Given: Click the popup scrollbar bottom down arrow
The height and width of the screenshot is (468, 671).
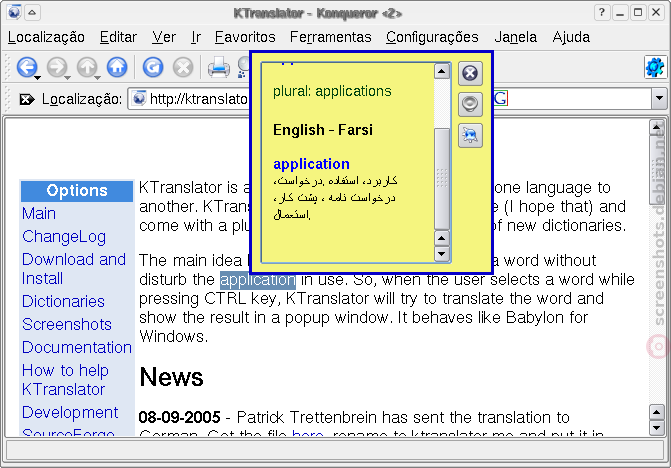Looking at the screenshot, I should pos(442,254).
